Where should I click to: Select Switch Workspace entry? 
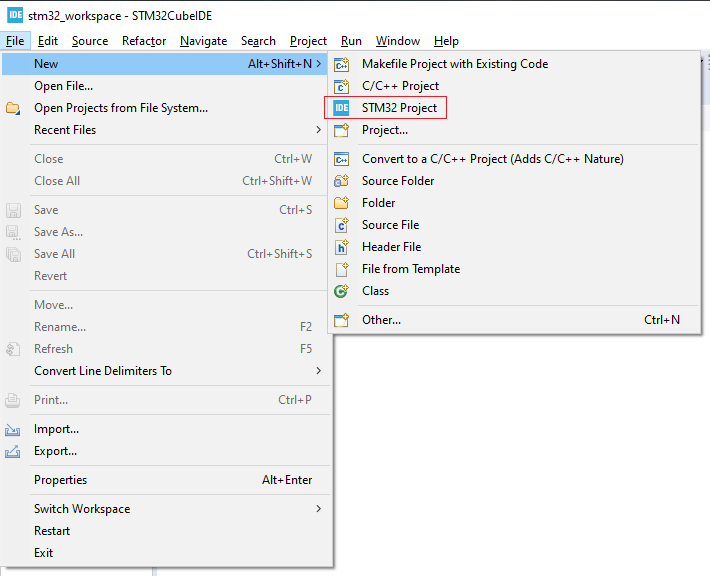[x=165, y=509]
